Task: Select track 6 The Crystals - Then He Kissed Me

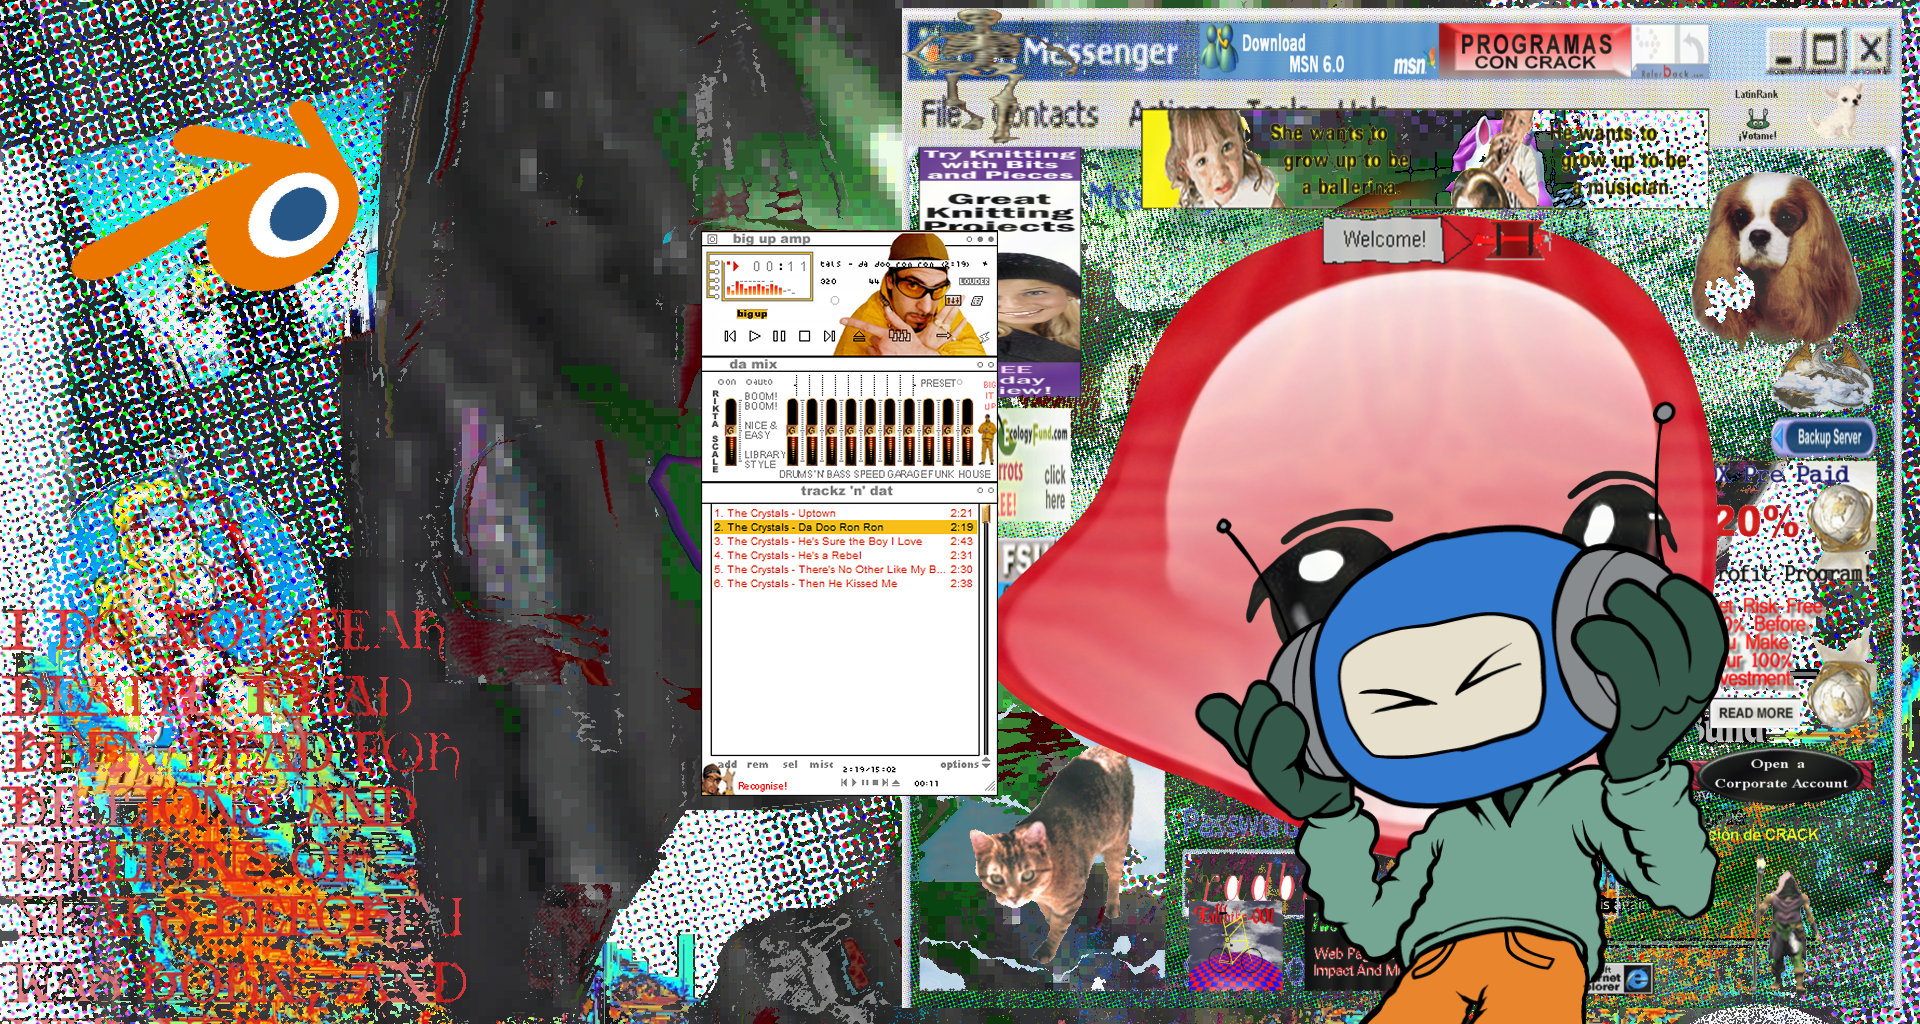Action: 844,583
